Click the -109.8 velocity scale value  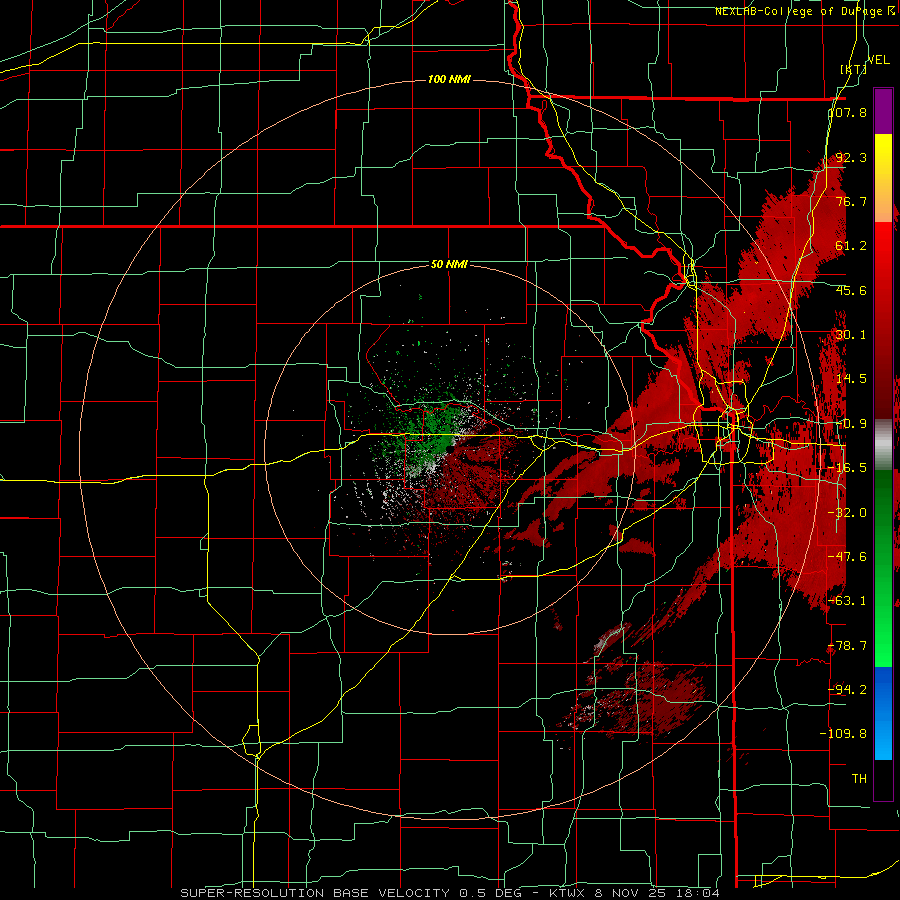coord(844,734)
